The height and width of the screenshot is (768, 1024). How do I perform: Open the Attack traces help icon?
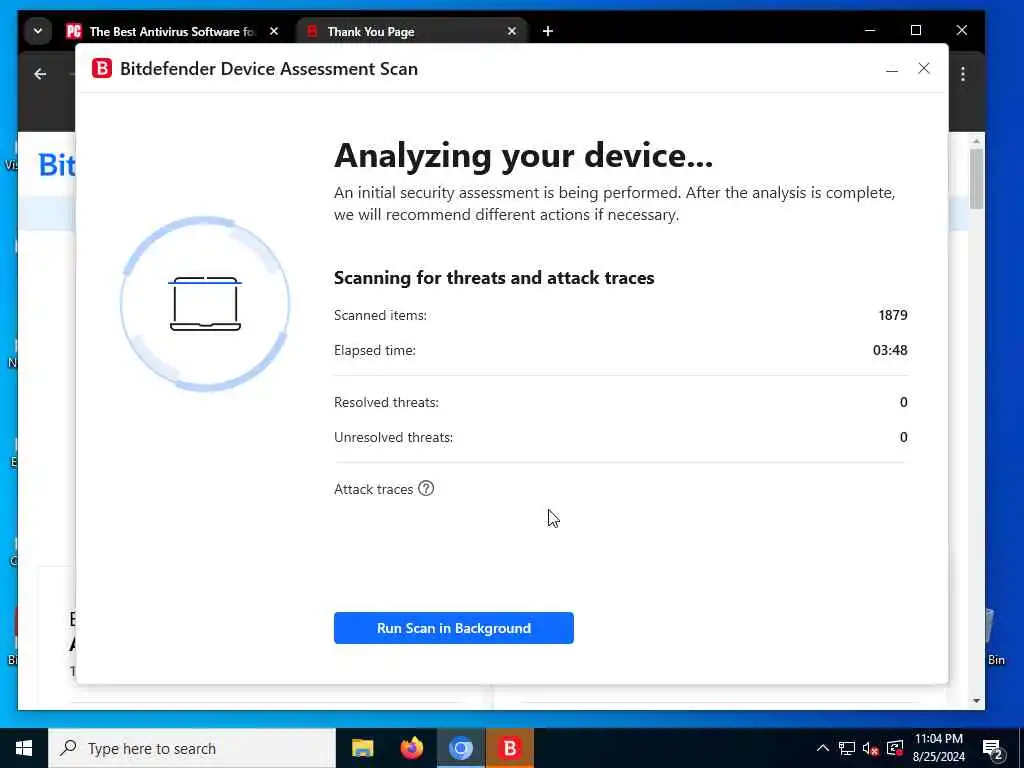pos(426,488)
